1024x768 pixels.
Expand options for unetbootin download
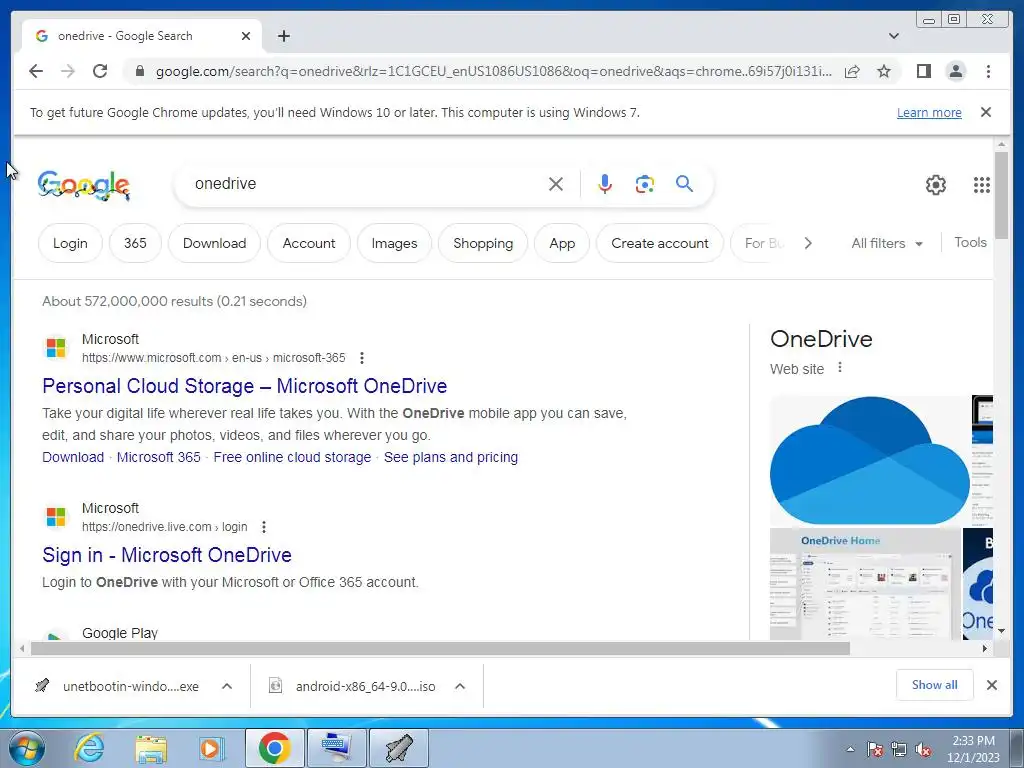click(227, 686)
